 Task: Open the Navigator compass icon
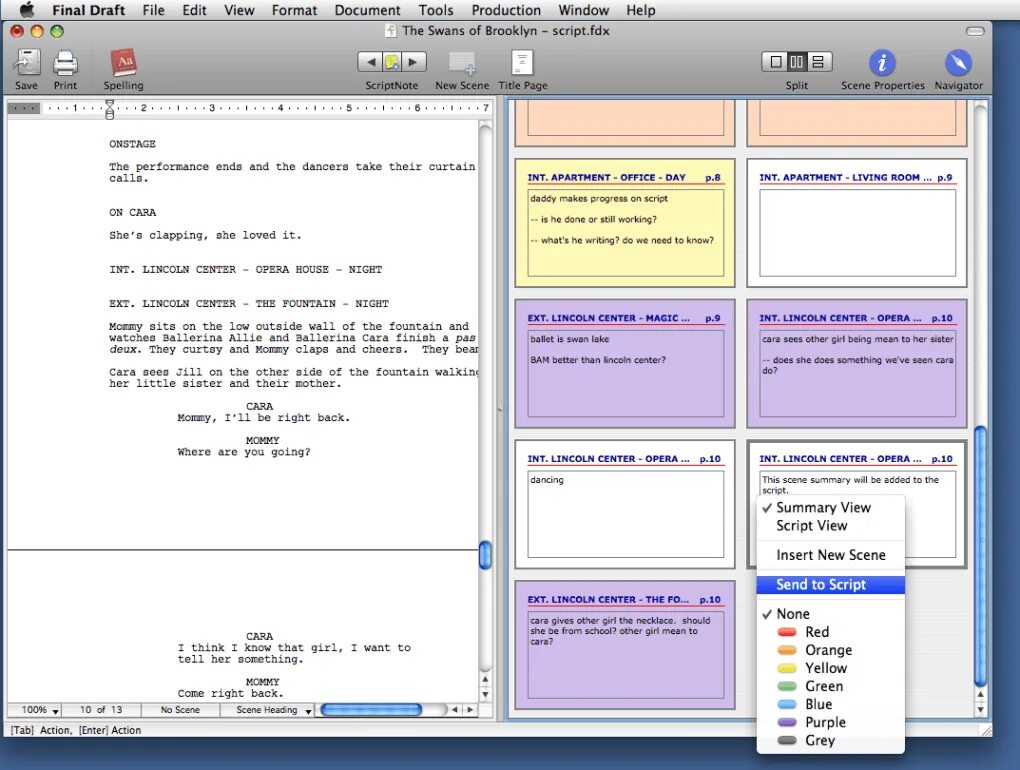pyautogui.click(x=958, y=62)
